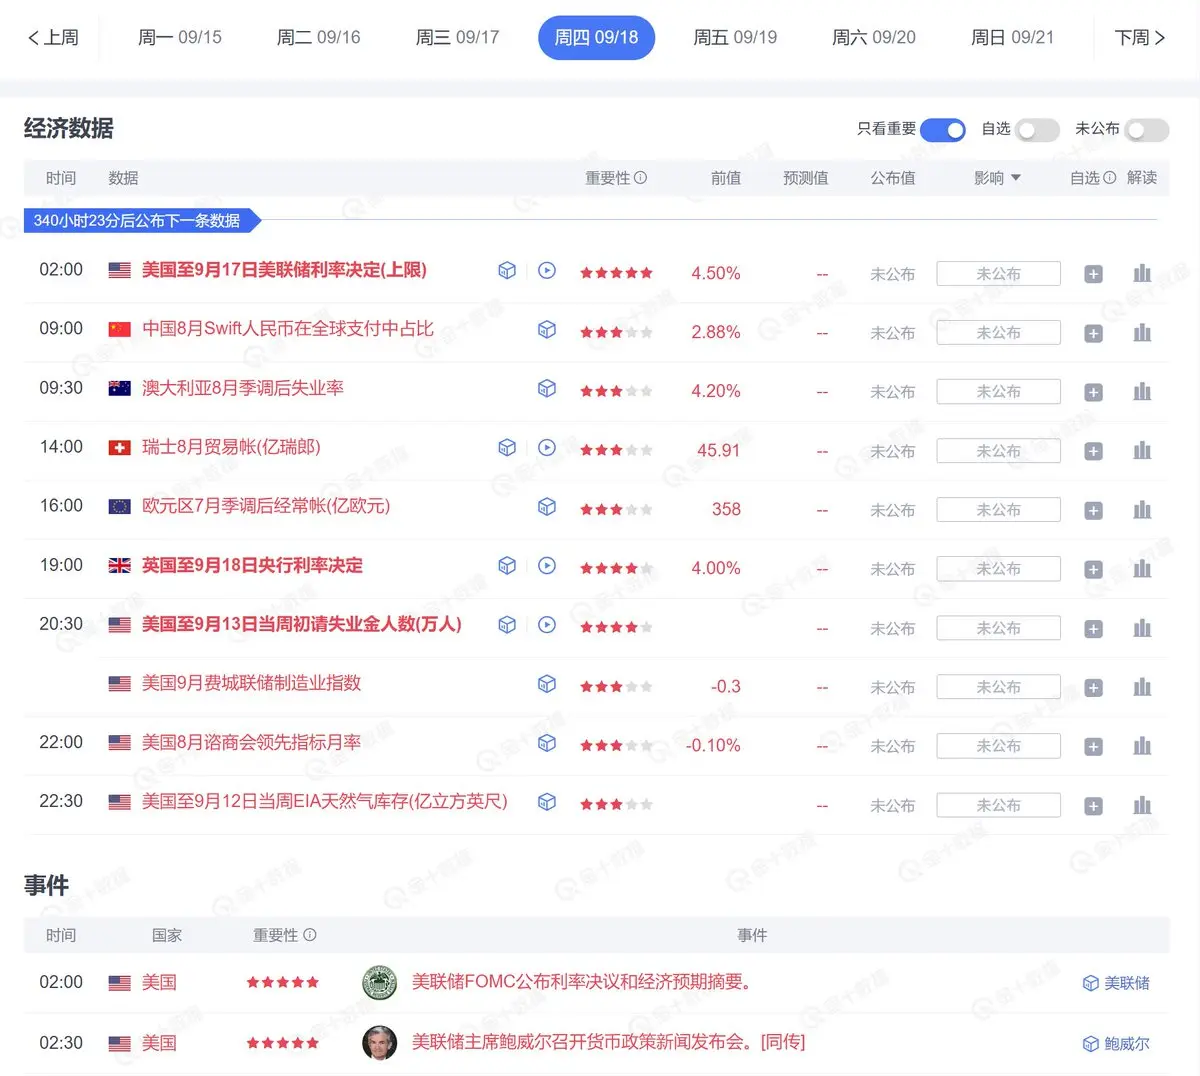This screenshot has width=1200, height=1076.
Task: Enable the 自选 filter toggle
Action: pos(1037,130)
